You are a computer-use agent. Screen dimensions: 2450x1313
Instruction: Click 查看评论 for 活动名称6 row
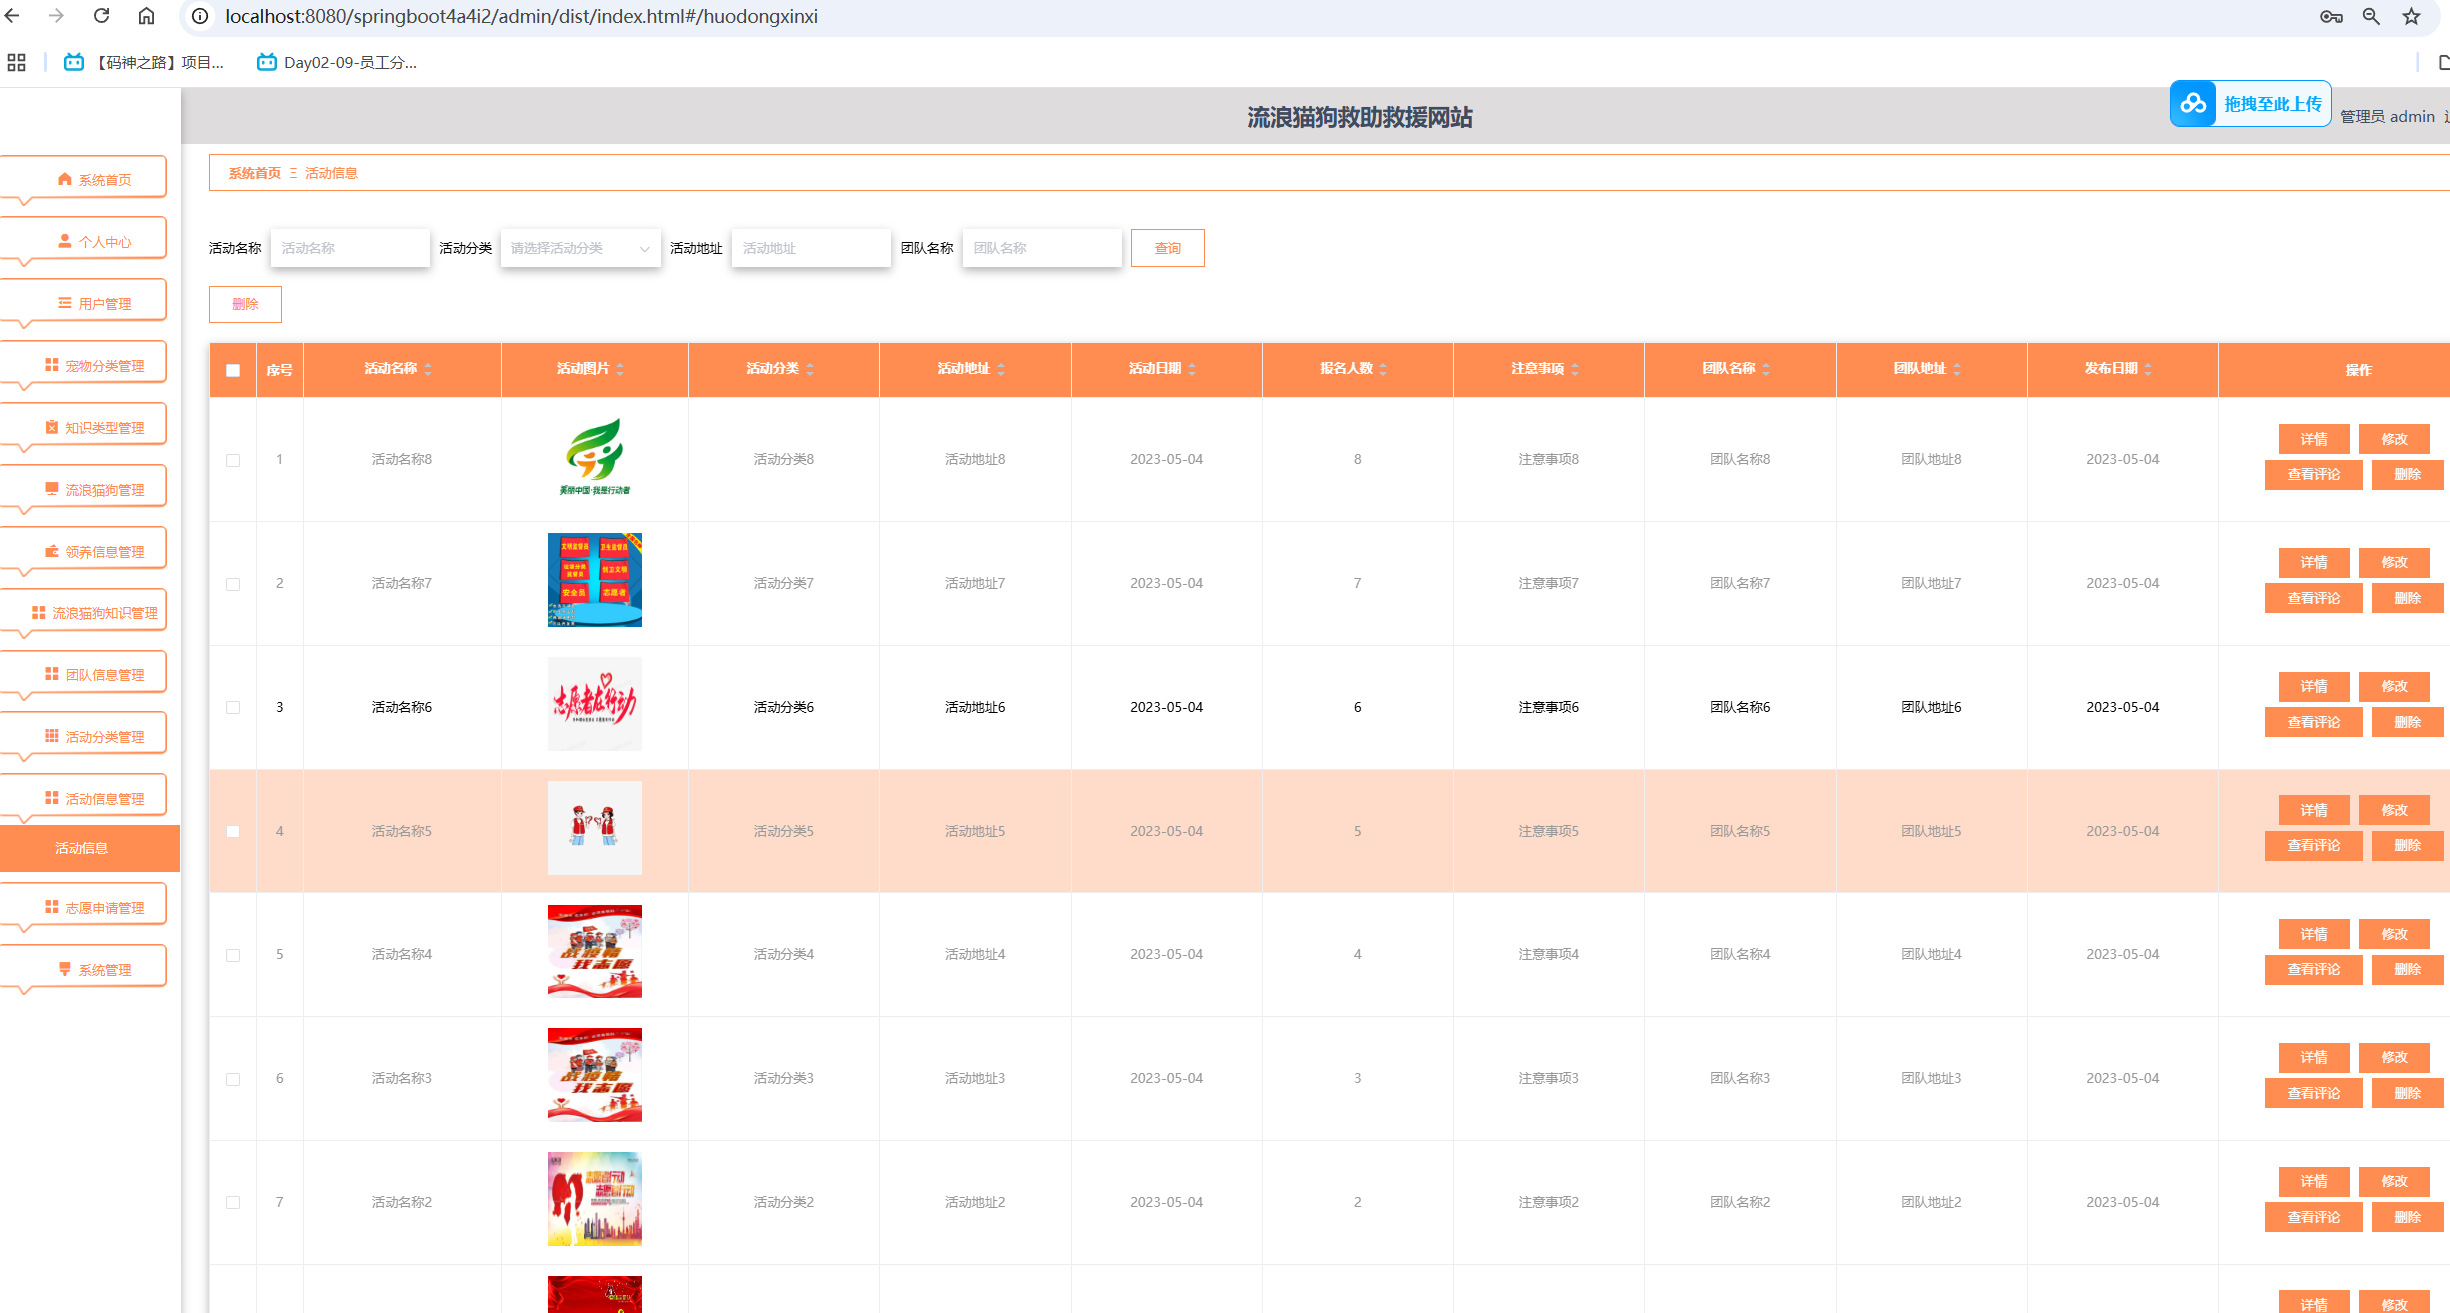(x=2314, y=722)
